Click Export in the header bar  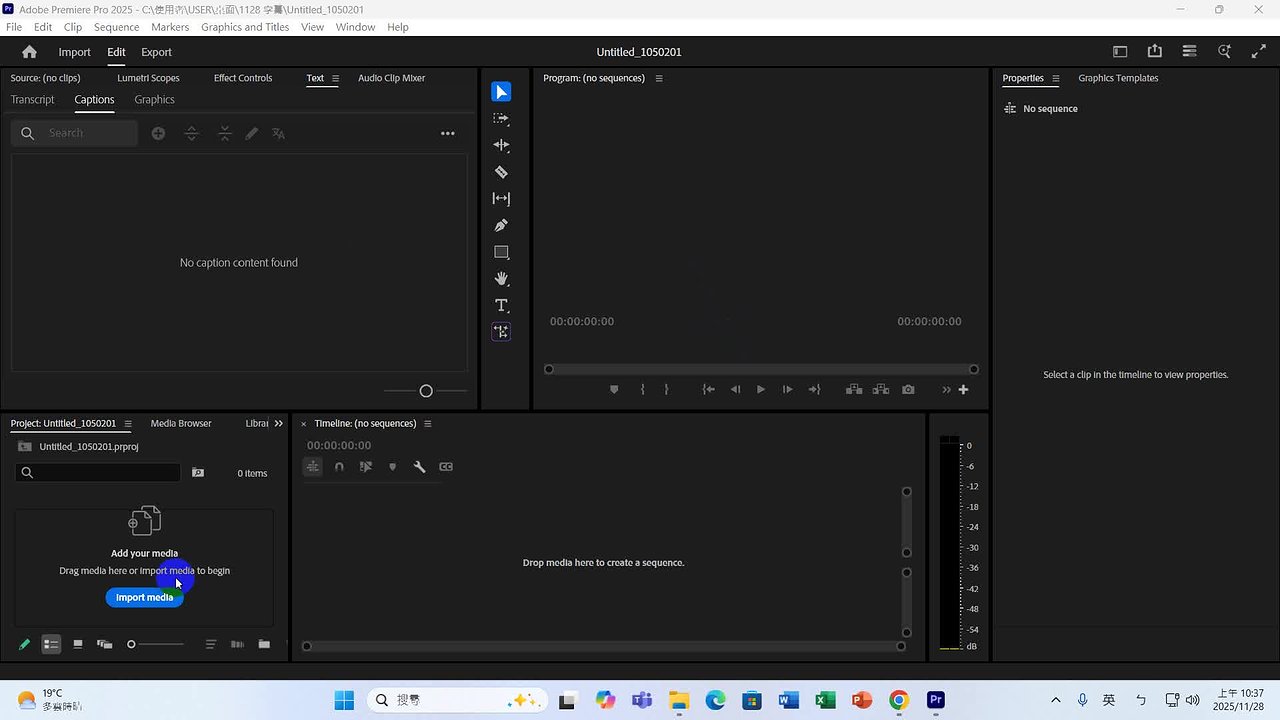coord(156,52)
